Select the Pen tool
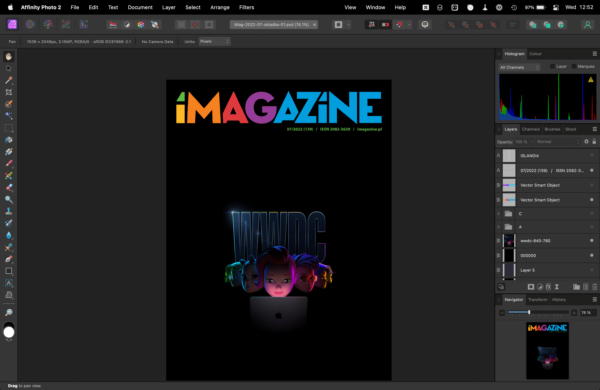This screenshot has height=390, width=600. pos(9,259)
